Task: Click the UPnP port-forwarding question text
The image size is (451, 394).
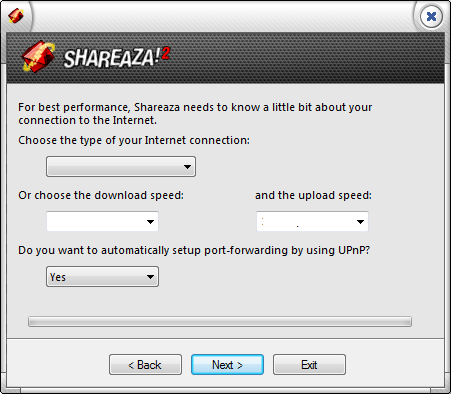Action: 194,250
